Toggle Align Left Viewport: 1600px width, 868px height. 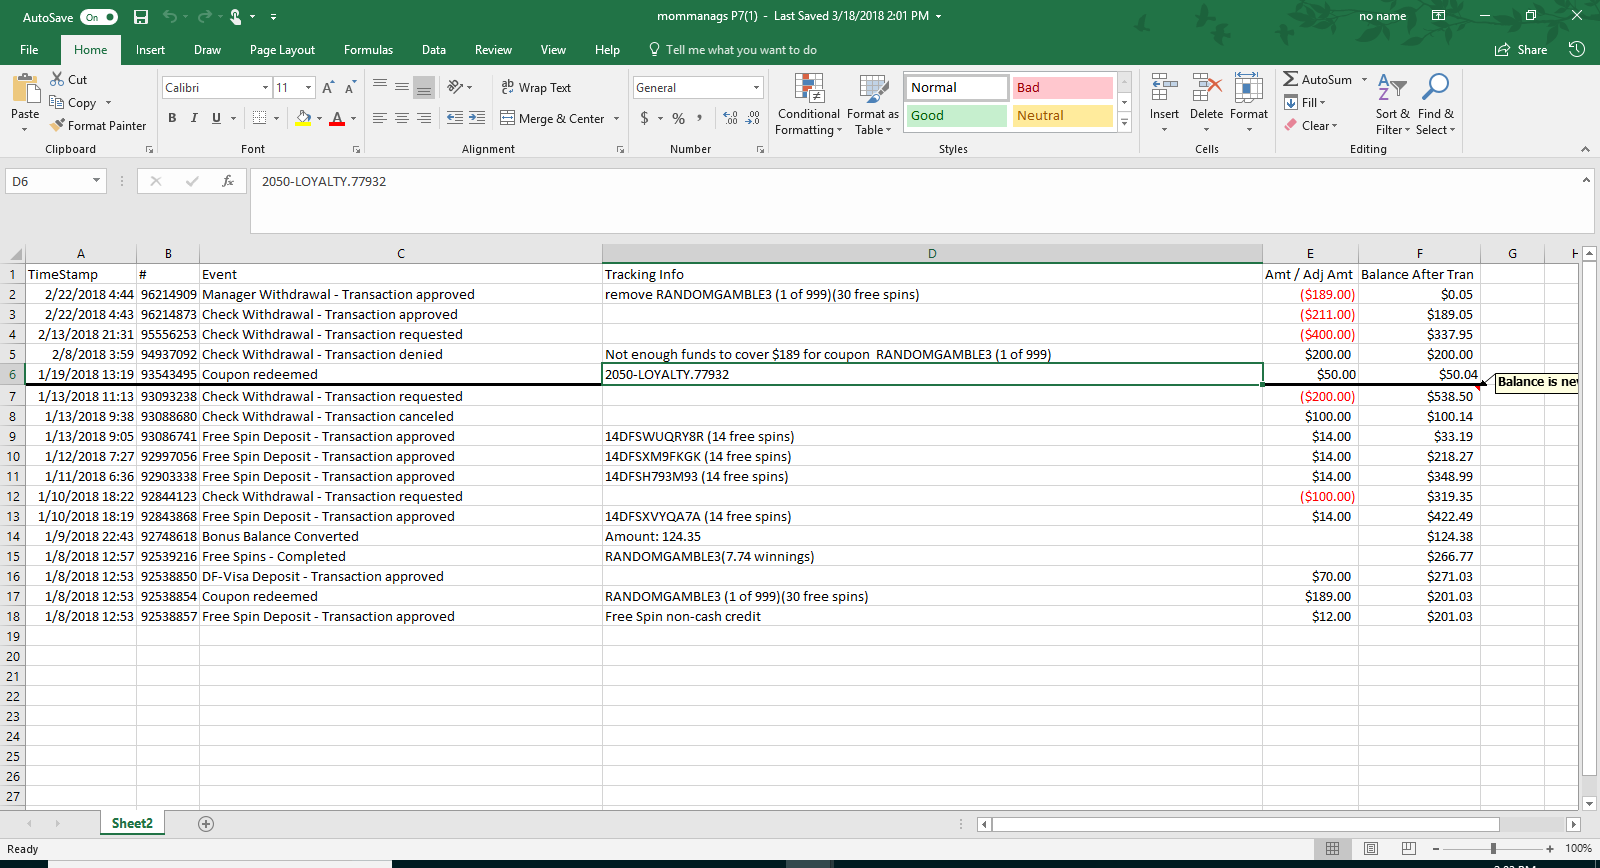(x=380, y=118)
